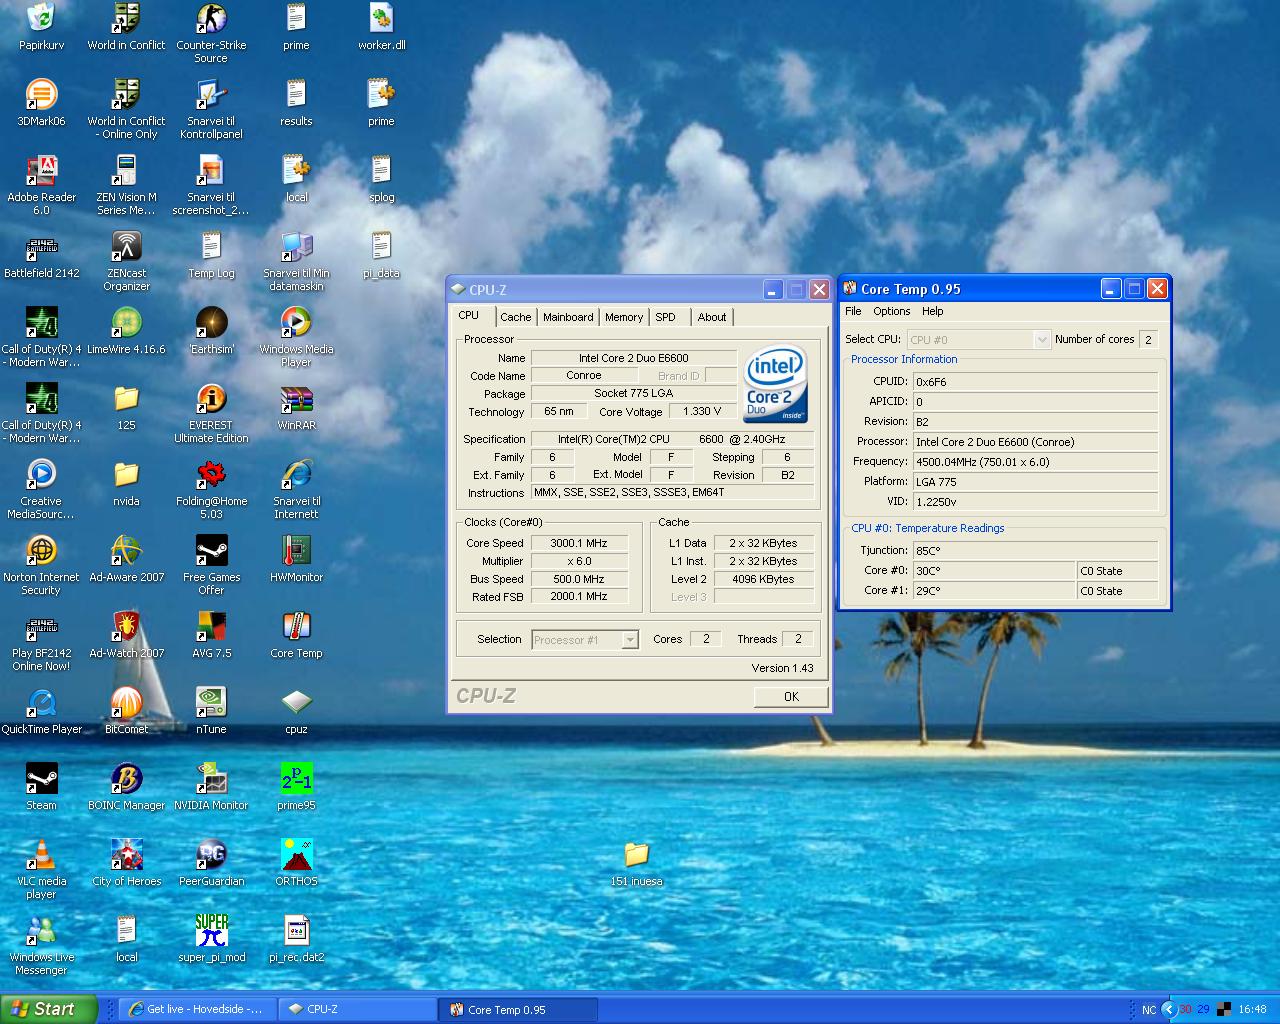
Task: Click the VID 1.2250v value in Core Temp
Action: 1035,502
